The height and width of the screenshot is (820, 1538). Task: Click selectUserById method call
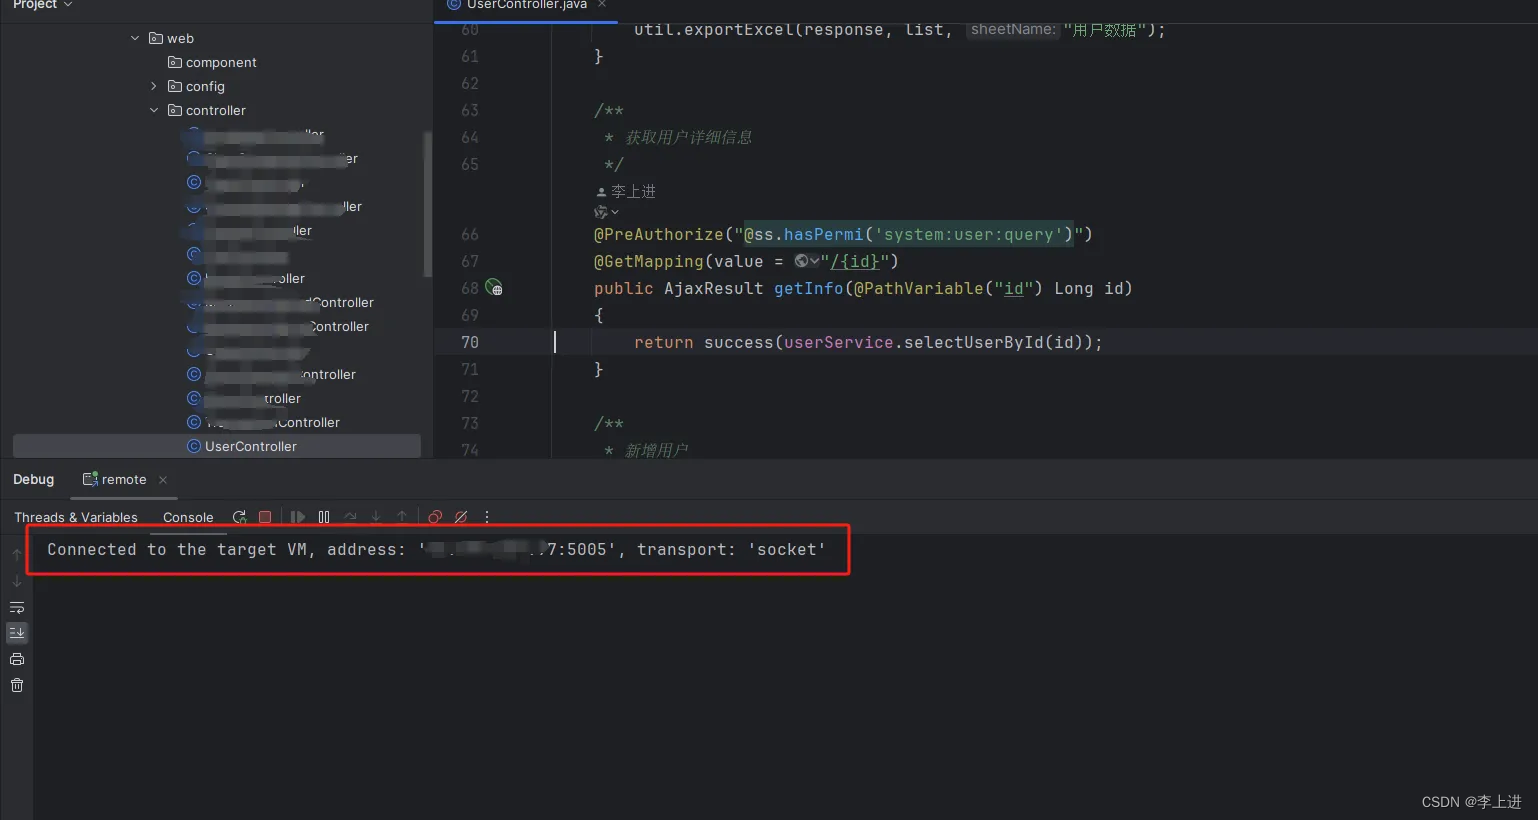(974, 342)
